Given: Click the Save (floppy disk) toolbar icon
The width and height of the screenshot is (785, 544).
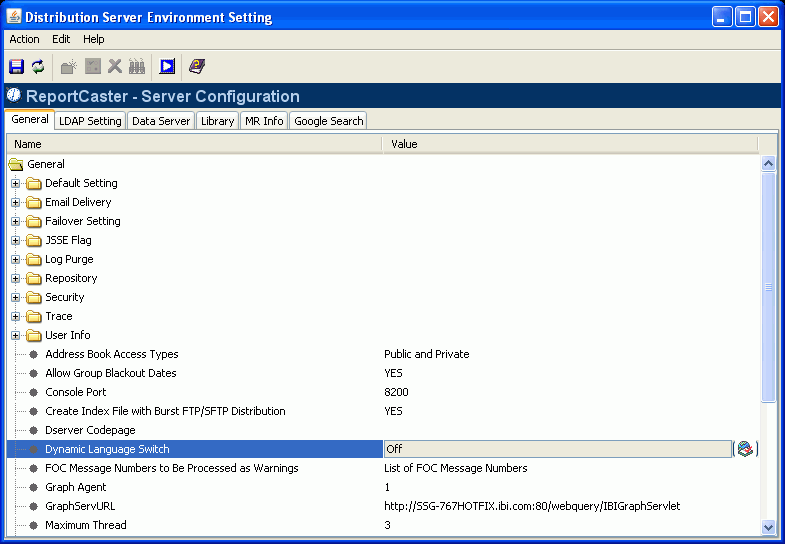Looking at the screenshot, I should [x=17, y=67].
